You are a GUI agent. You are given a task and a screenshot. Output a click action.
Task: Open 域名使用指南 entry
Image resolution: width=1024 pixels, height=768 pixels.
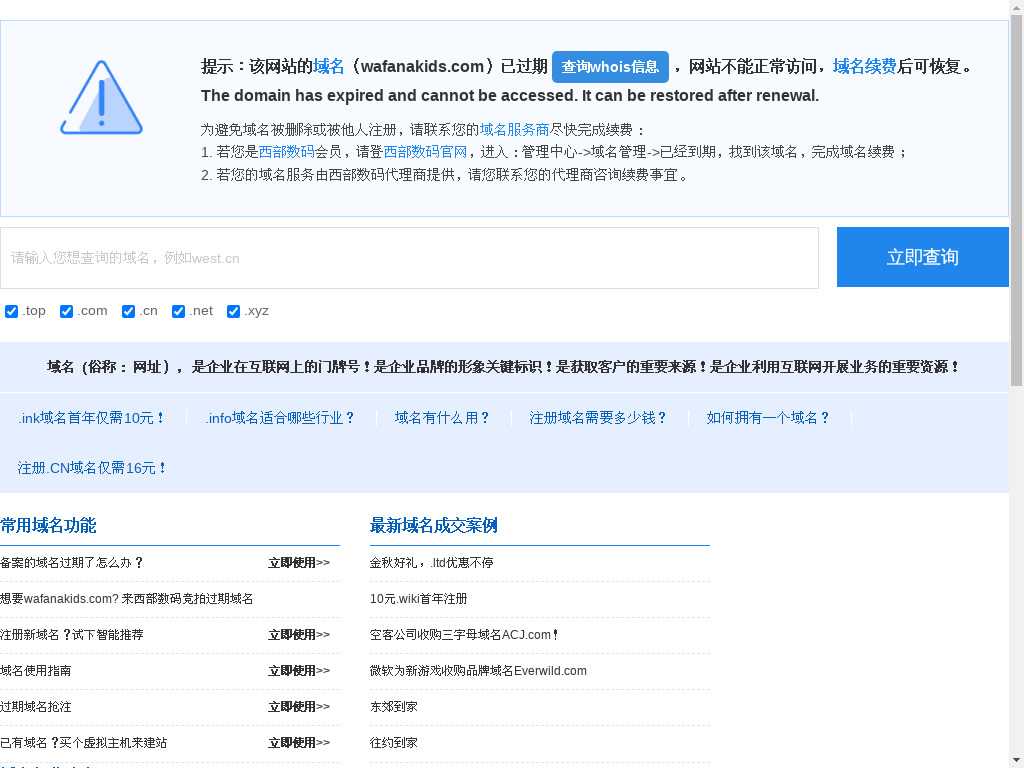pos(36,670)
